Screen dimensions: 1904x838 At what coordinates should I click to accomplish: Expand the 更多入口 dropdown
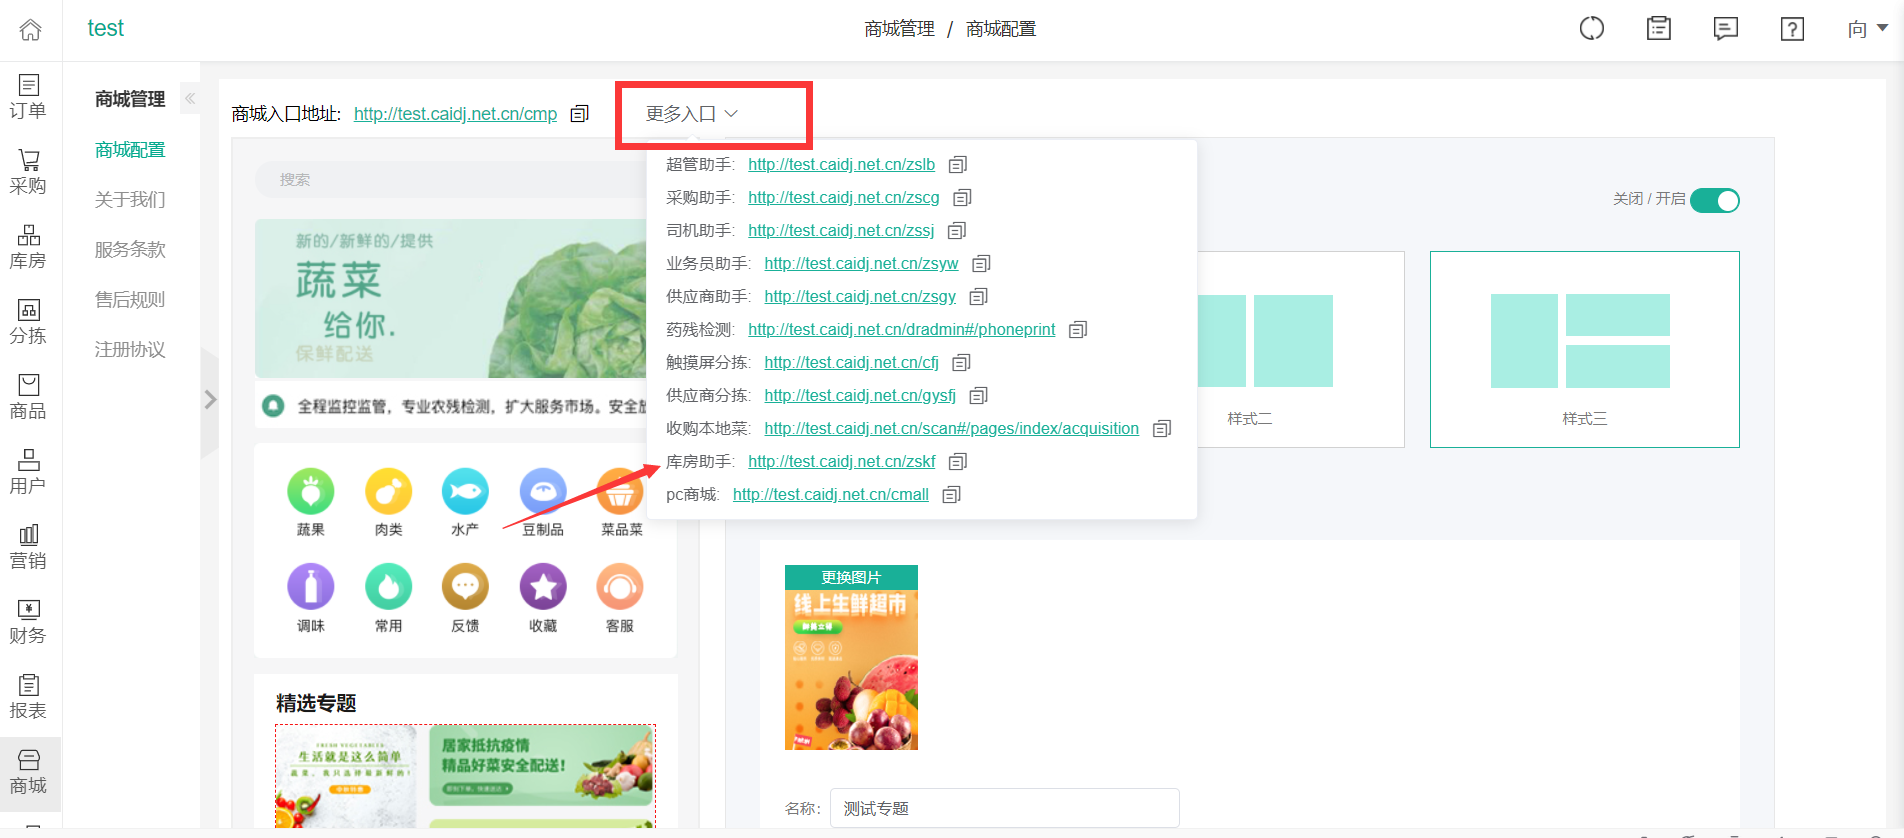tap(691, 114)
